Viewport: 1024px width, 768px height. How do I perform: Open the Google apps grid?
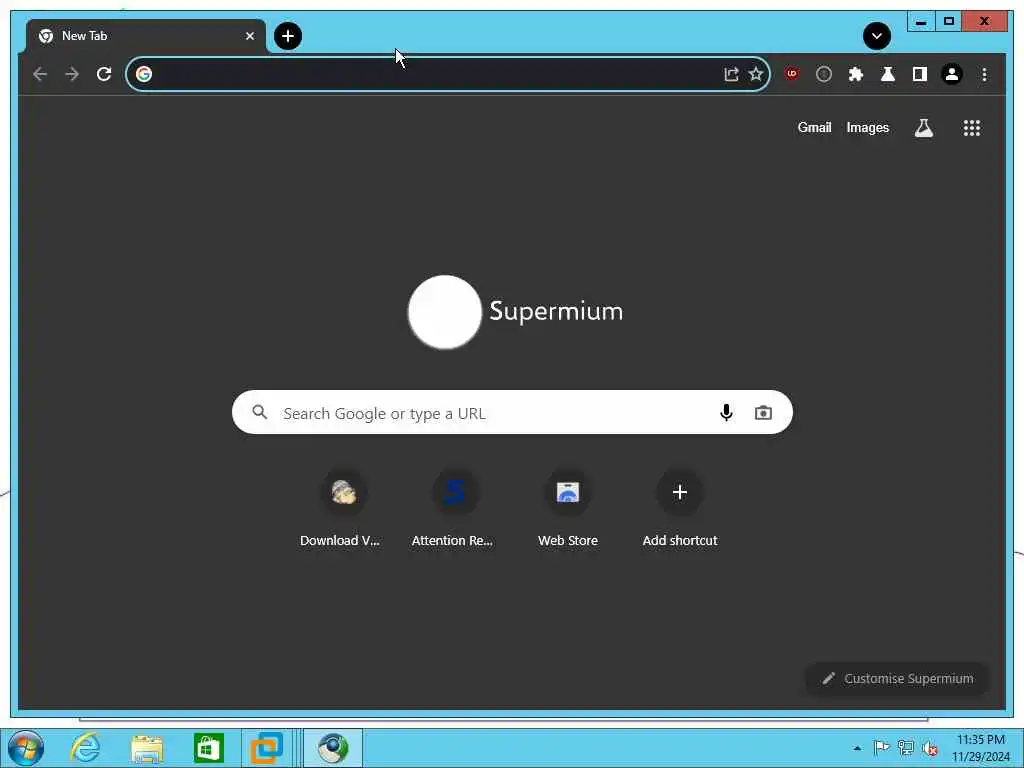click(x=972, y=128)
